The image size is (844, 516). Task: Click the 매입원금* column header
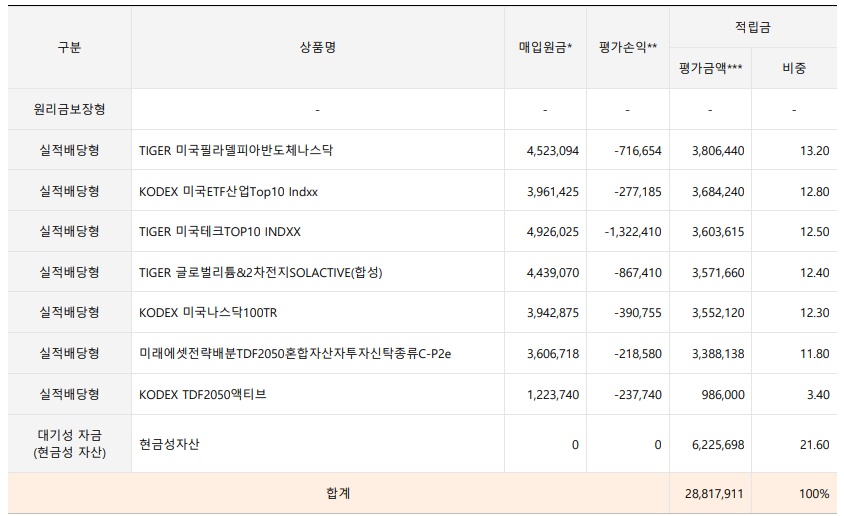click(x=545, y=47)
